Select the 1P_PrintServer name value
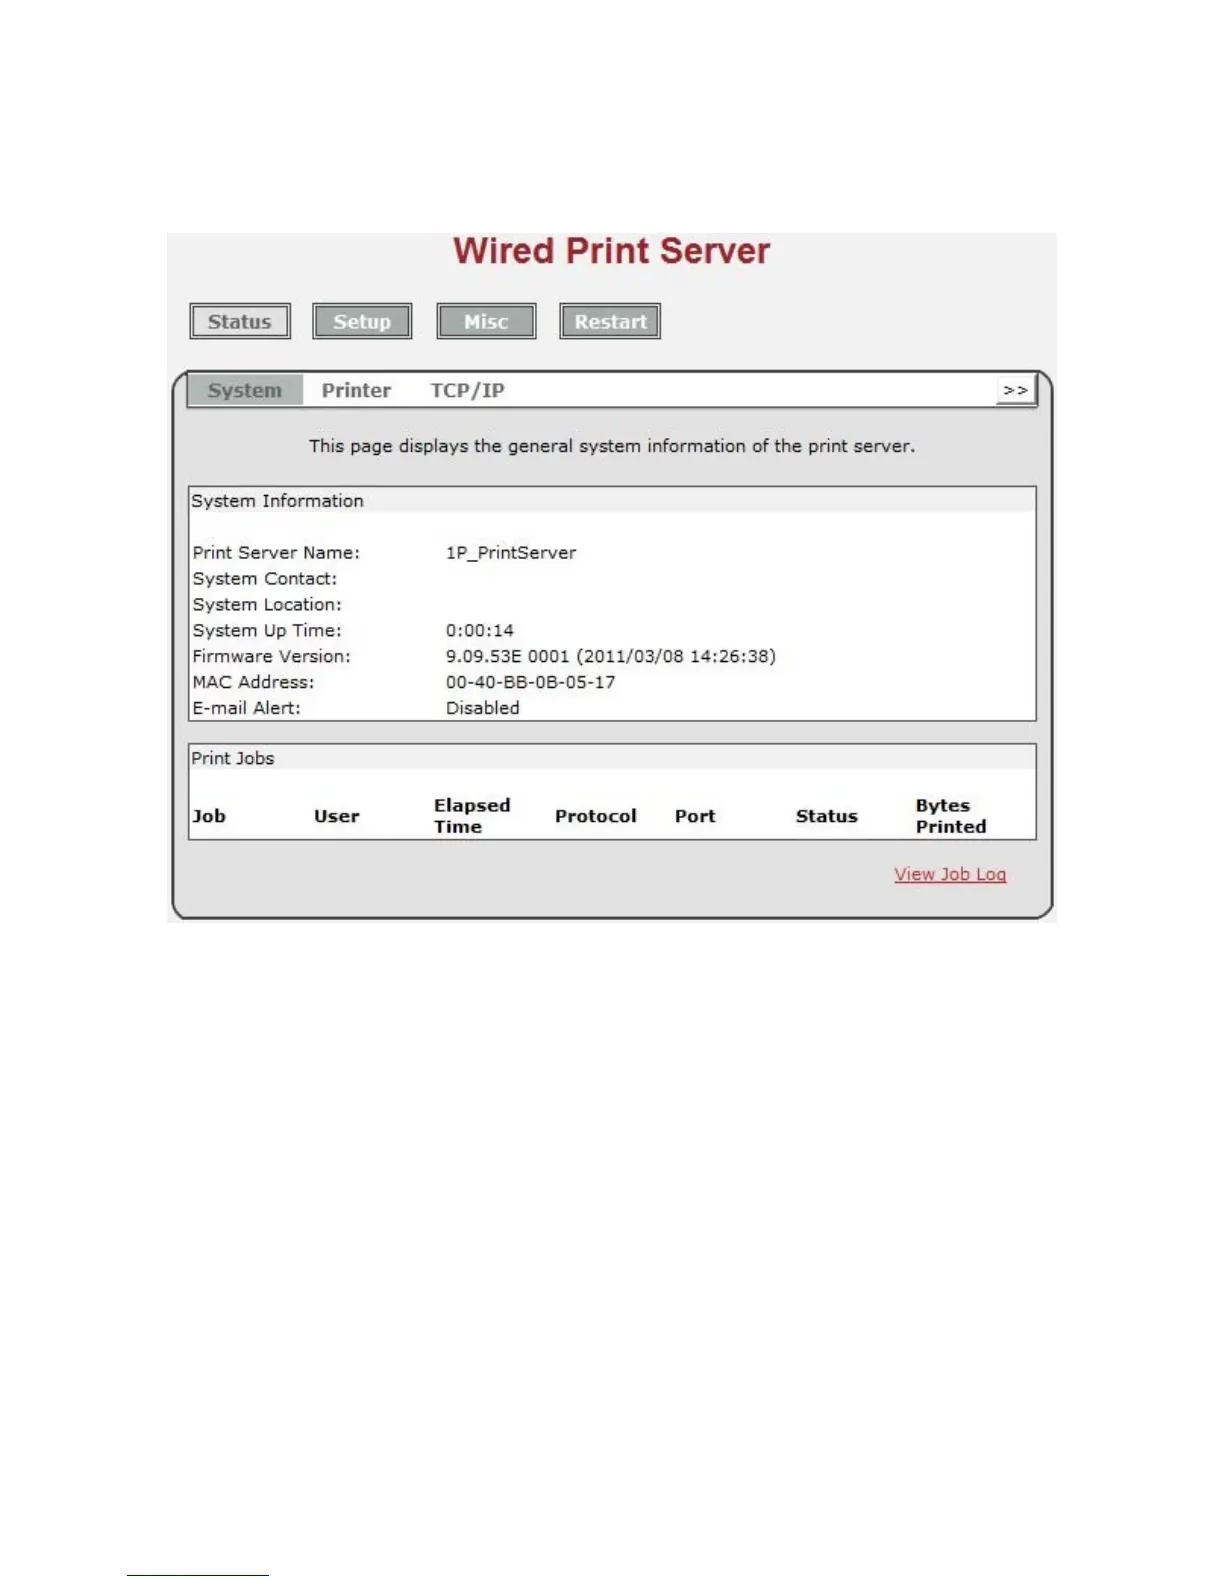This screenshot has width=1224, height=1584. [x=511, y=553]
